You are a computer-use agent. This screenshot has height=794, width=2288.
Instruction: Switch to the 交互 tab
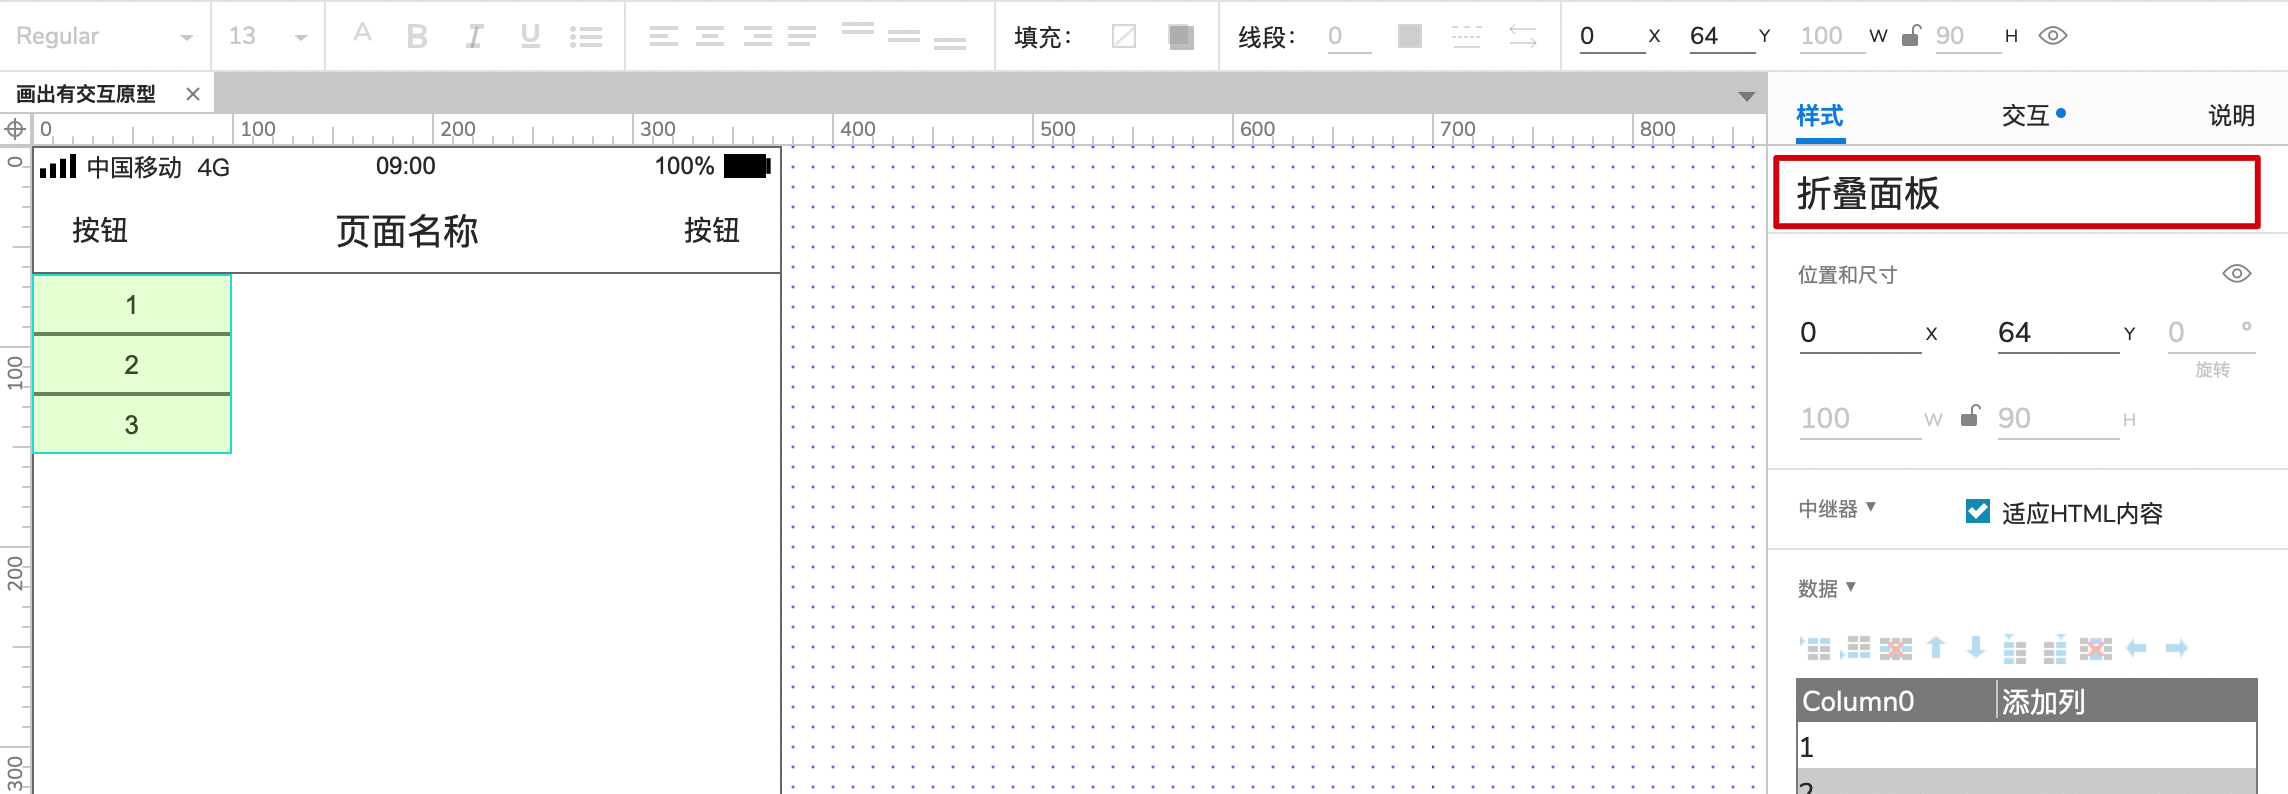click(x=2026, y=116)
